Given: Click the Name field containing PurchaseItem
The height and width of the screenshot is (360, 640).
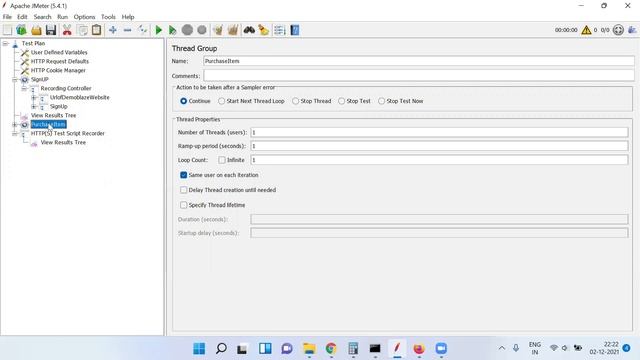Looking at the screenshot, I should 419,61.
